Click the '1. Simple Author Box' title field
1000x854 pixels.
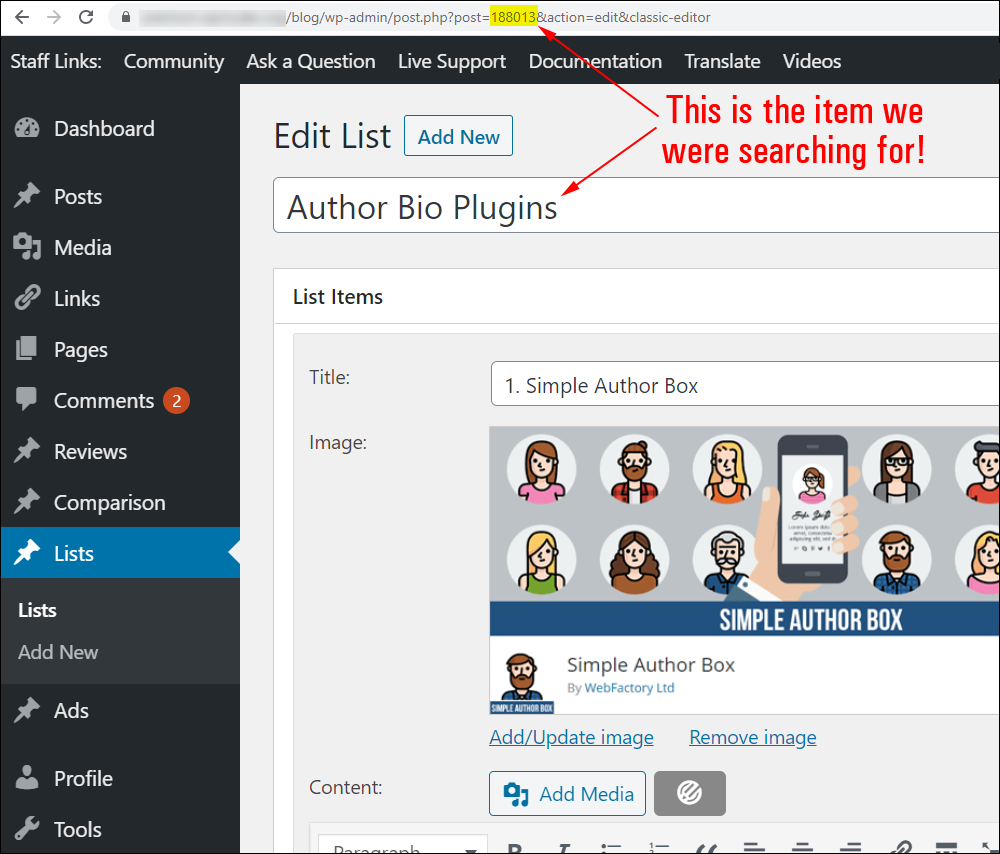tap(745, 384)
